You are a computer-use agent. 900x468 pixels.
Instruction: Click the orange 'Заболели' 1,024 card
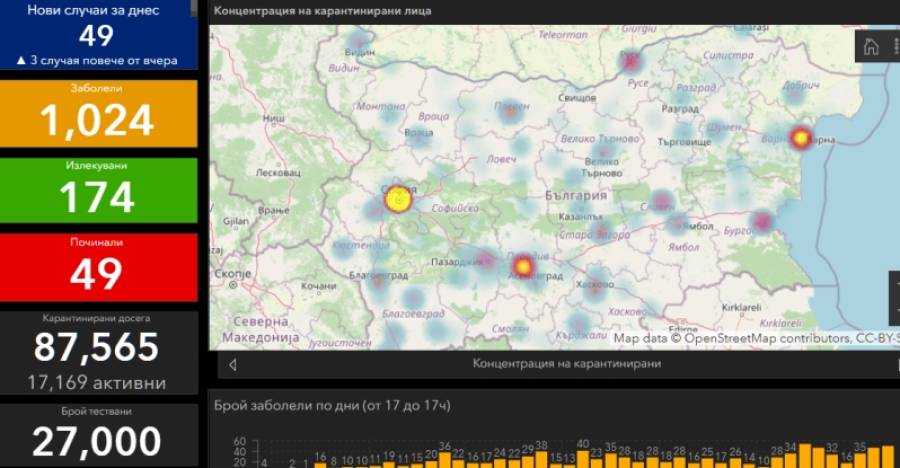98,113
